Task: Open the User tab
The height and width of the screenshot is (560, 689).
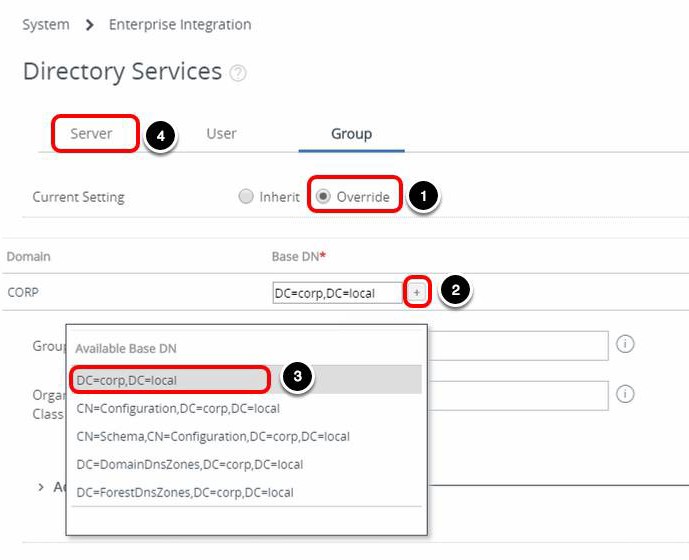Action: click(x=221, y=133)
